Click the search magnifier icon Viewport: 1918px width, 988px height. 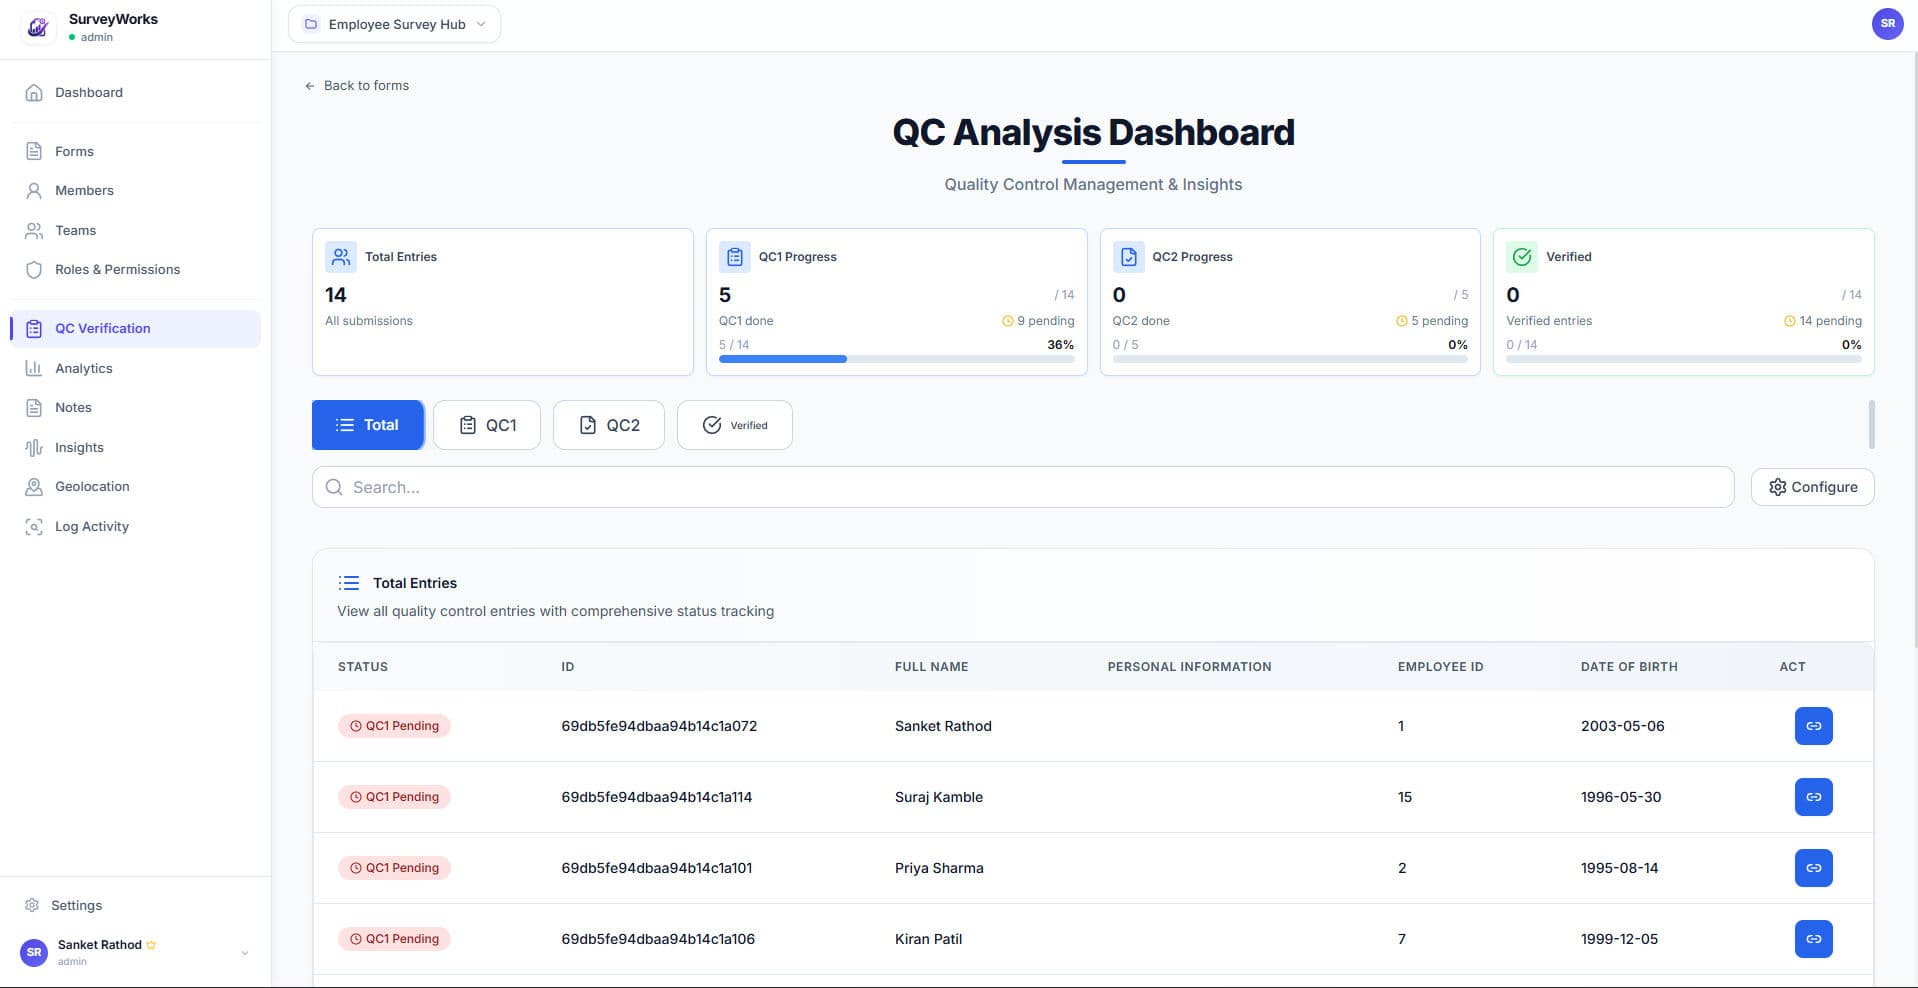click(334, 487)
